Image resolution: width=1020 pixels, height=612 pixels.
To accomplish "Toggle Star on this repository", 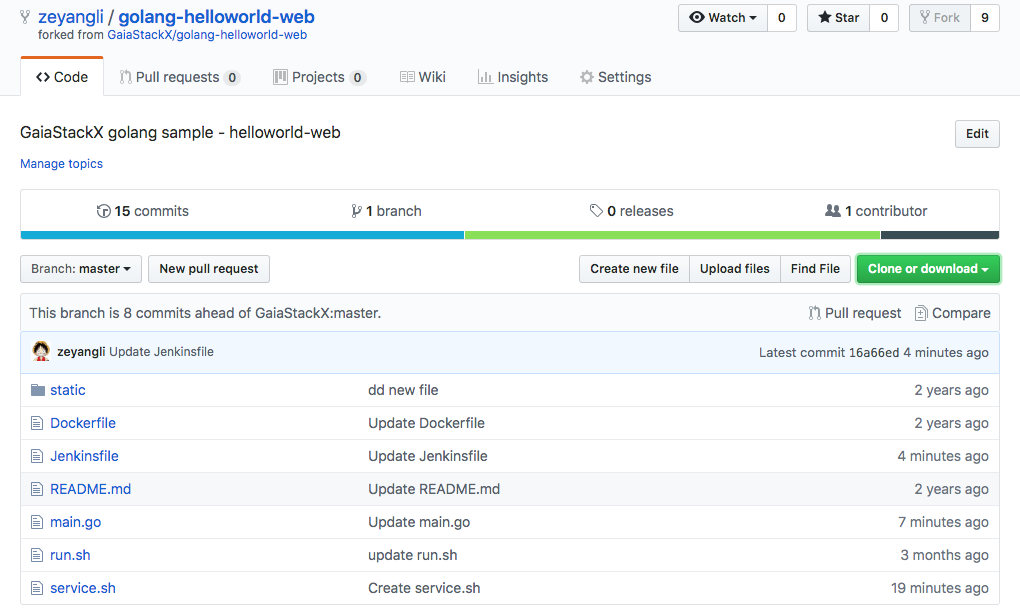I will tap(838, 18).
